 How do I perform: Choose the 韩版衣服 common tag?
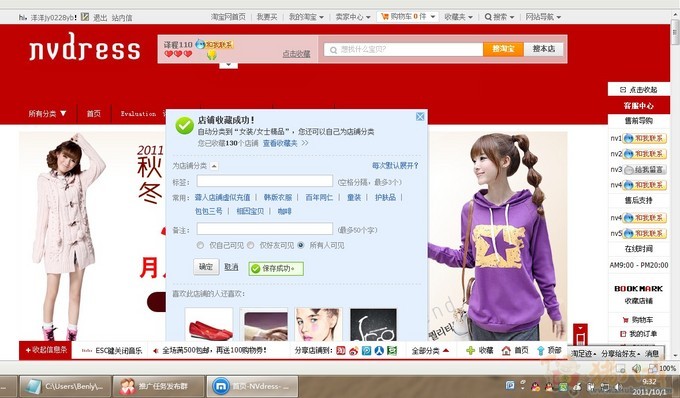coord(278,197)
